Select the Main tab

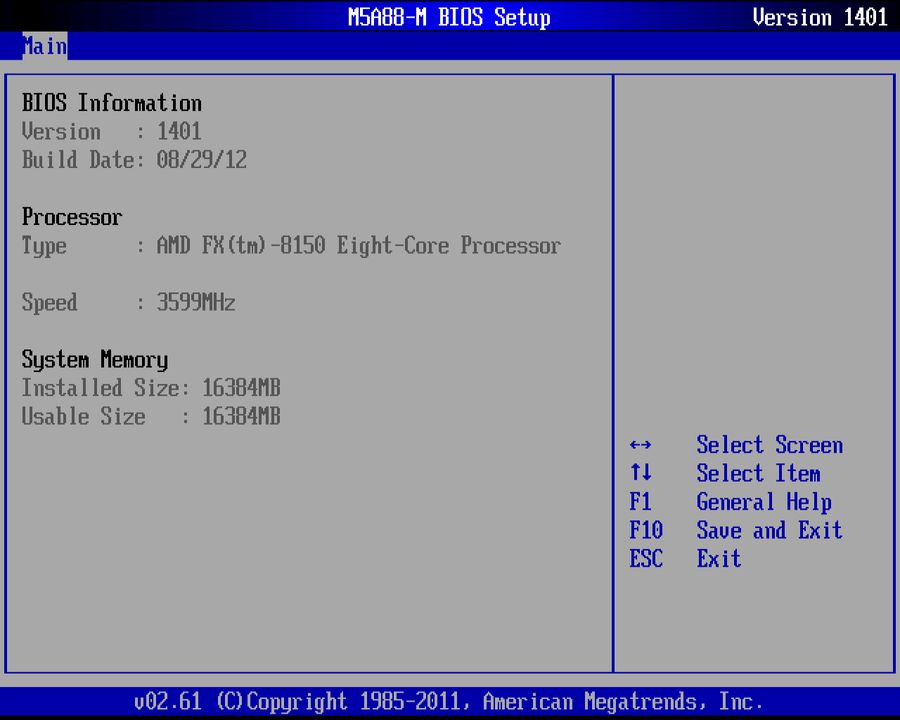[45, 46]
